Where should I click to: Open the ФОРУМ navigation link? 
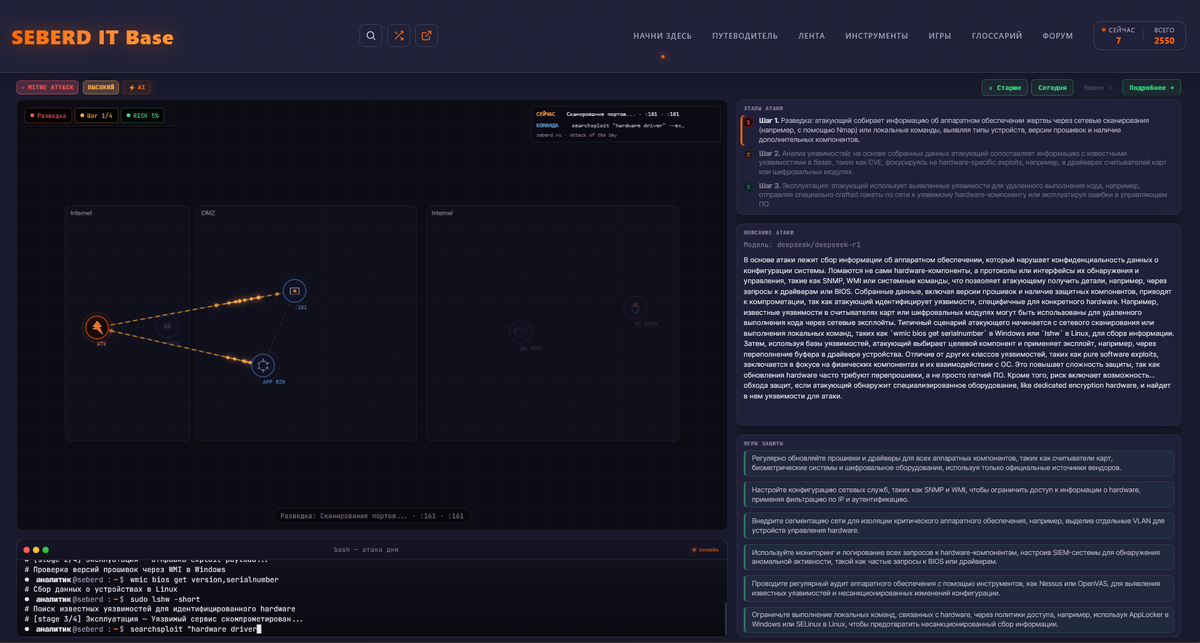[1057, 36]
